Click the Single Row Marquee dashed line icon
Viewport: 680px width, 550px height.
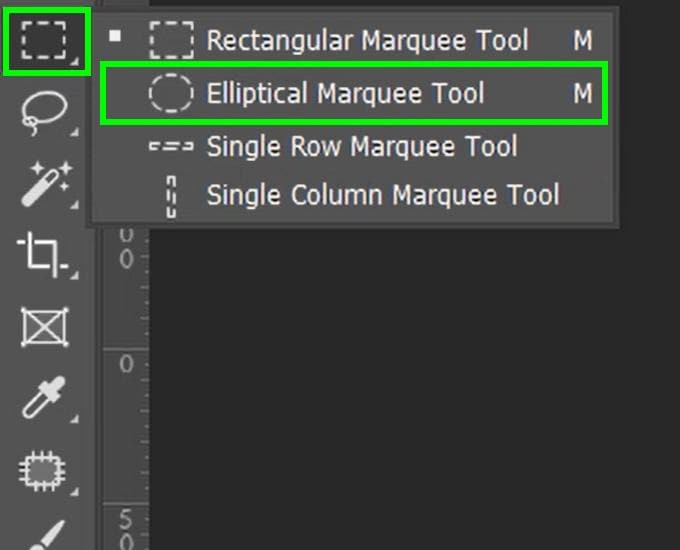(x=171, y=146)
